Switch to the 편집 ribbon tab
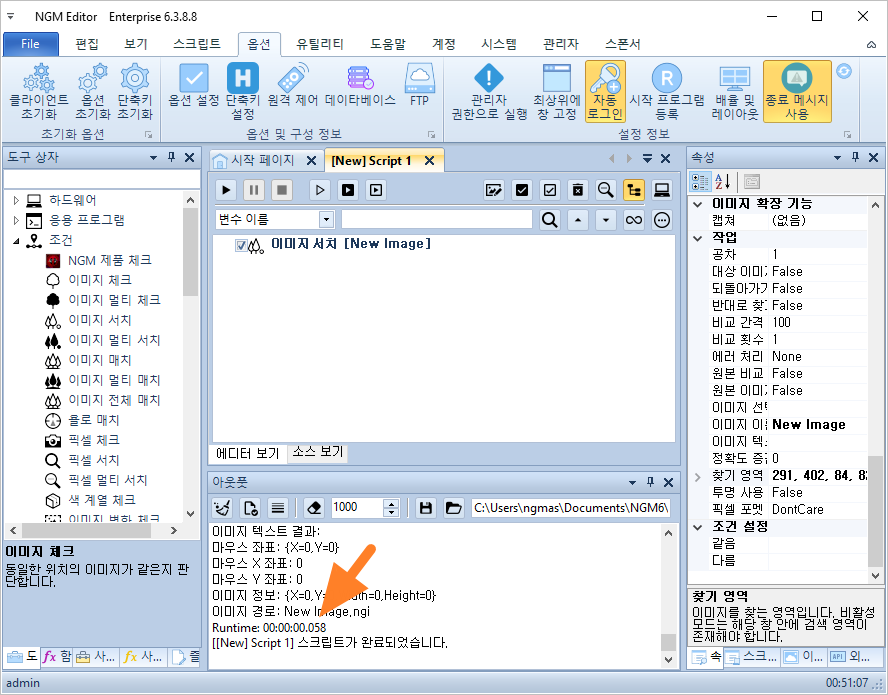 point(87,44)
